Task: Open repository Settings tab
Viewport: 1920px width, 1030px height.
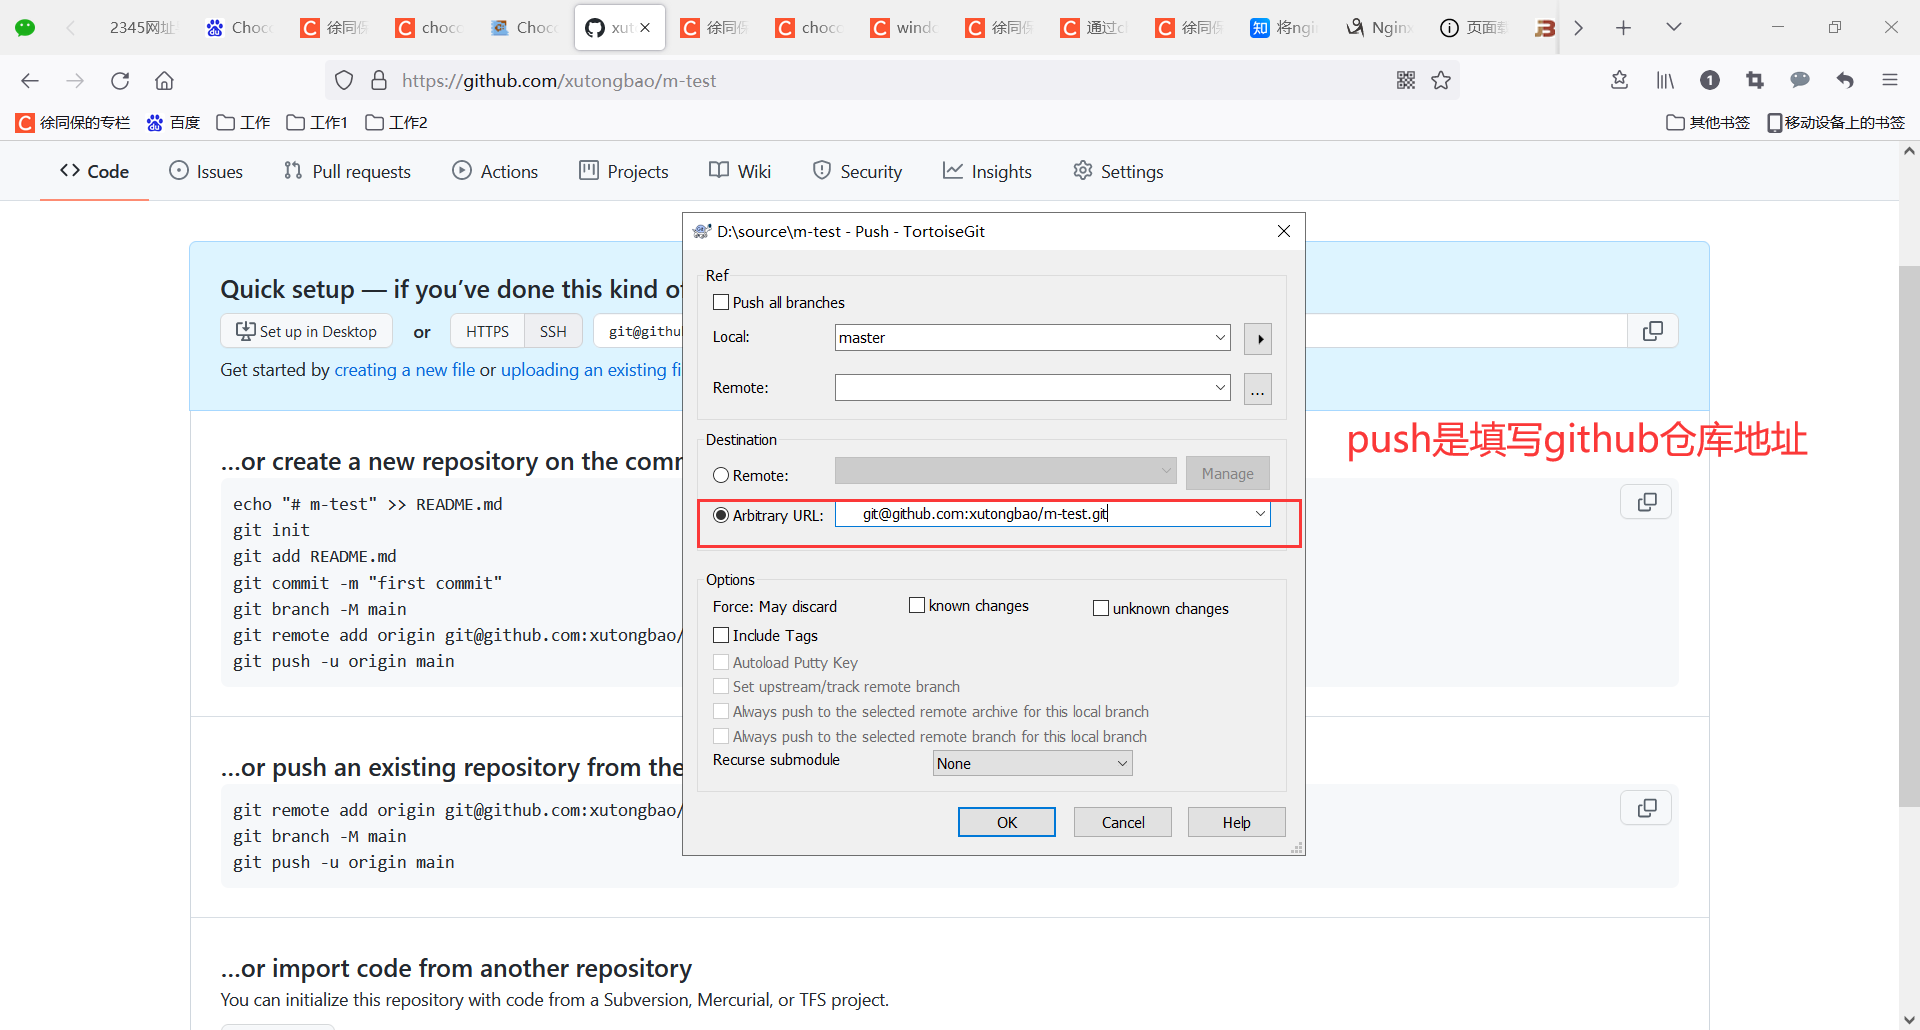Action: pyautogui.click(x=1118, y=172)
